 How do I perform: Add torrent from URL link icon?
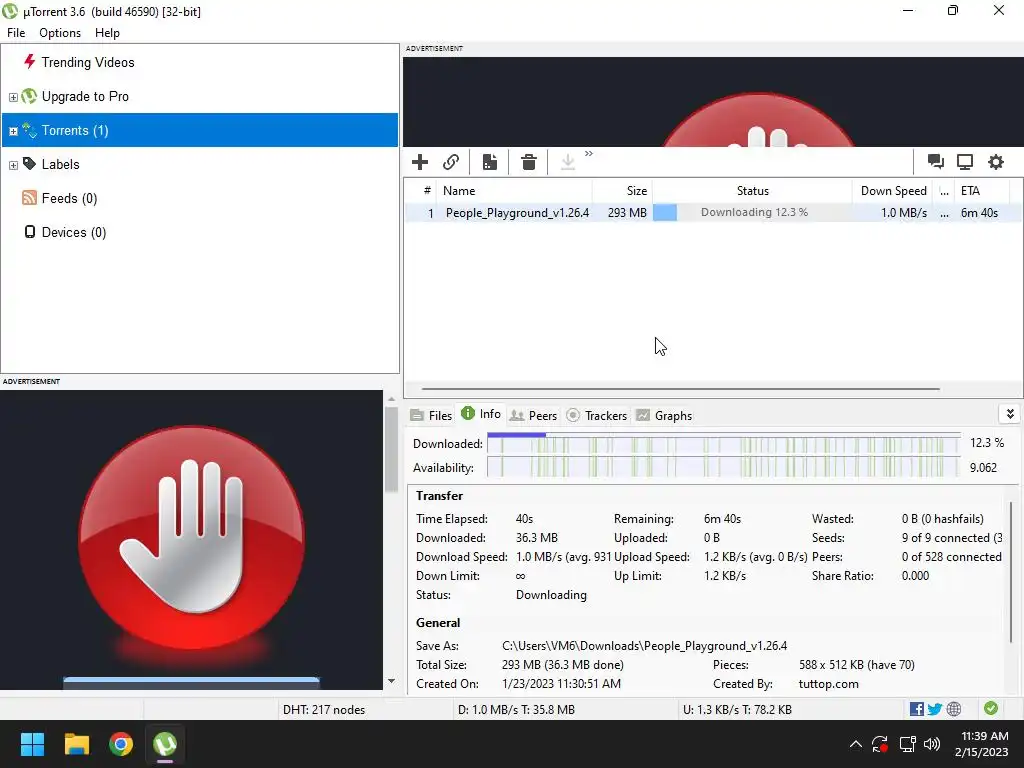click(x=451, y=162)
